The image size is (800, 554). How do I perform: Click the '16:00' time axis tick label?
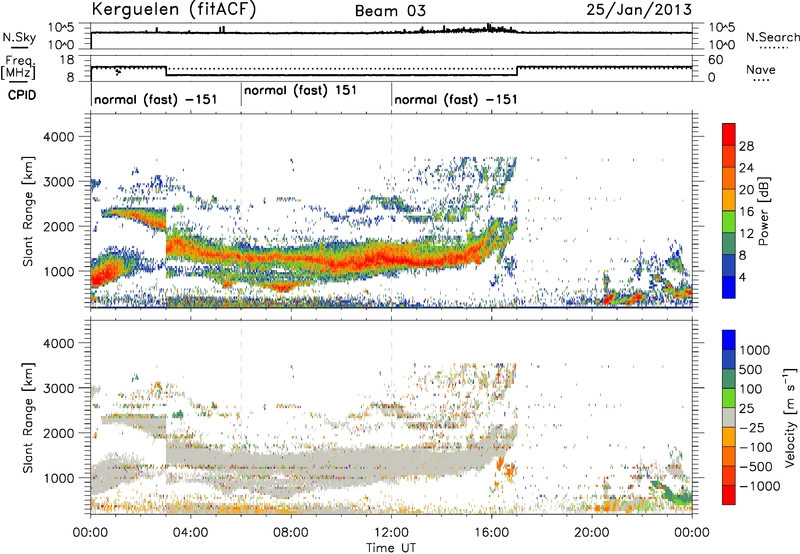coord(491,533)
